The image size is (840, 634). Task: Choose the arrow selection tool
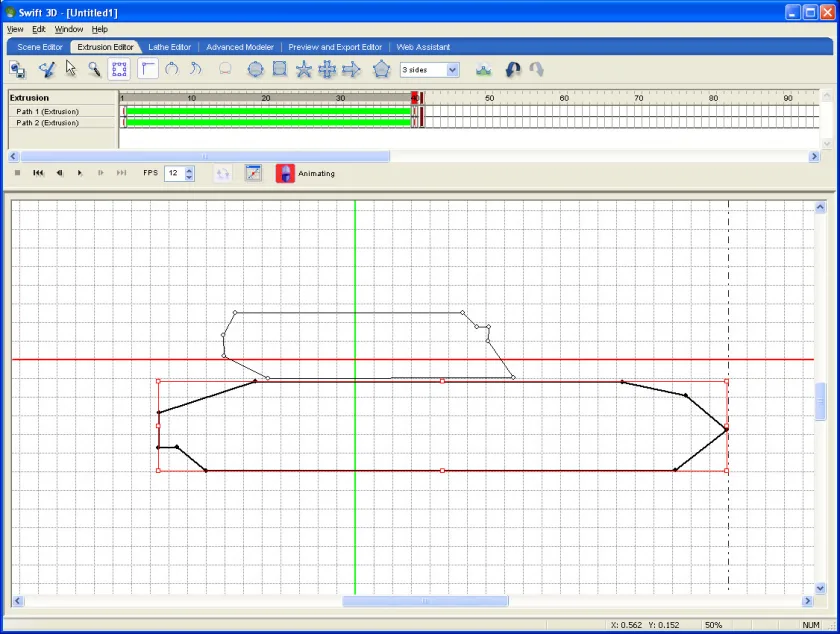[71, 70]
